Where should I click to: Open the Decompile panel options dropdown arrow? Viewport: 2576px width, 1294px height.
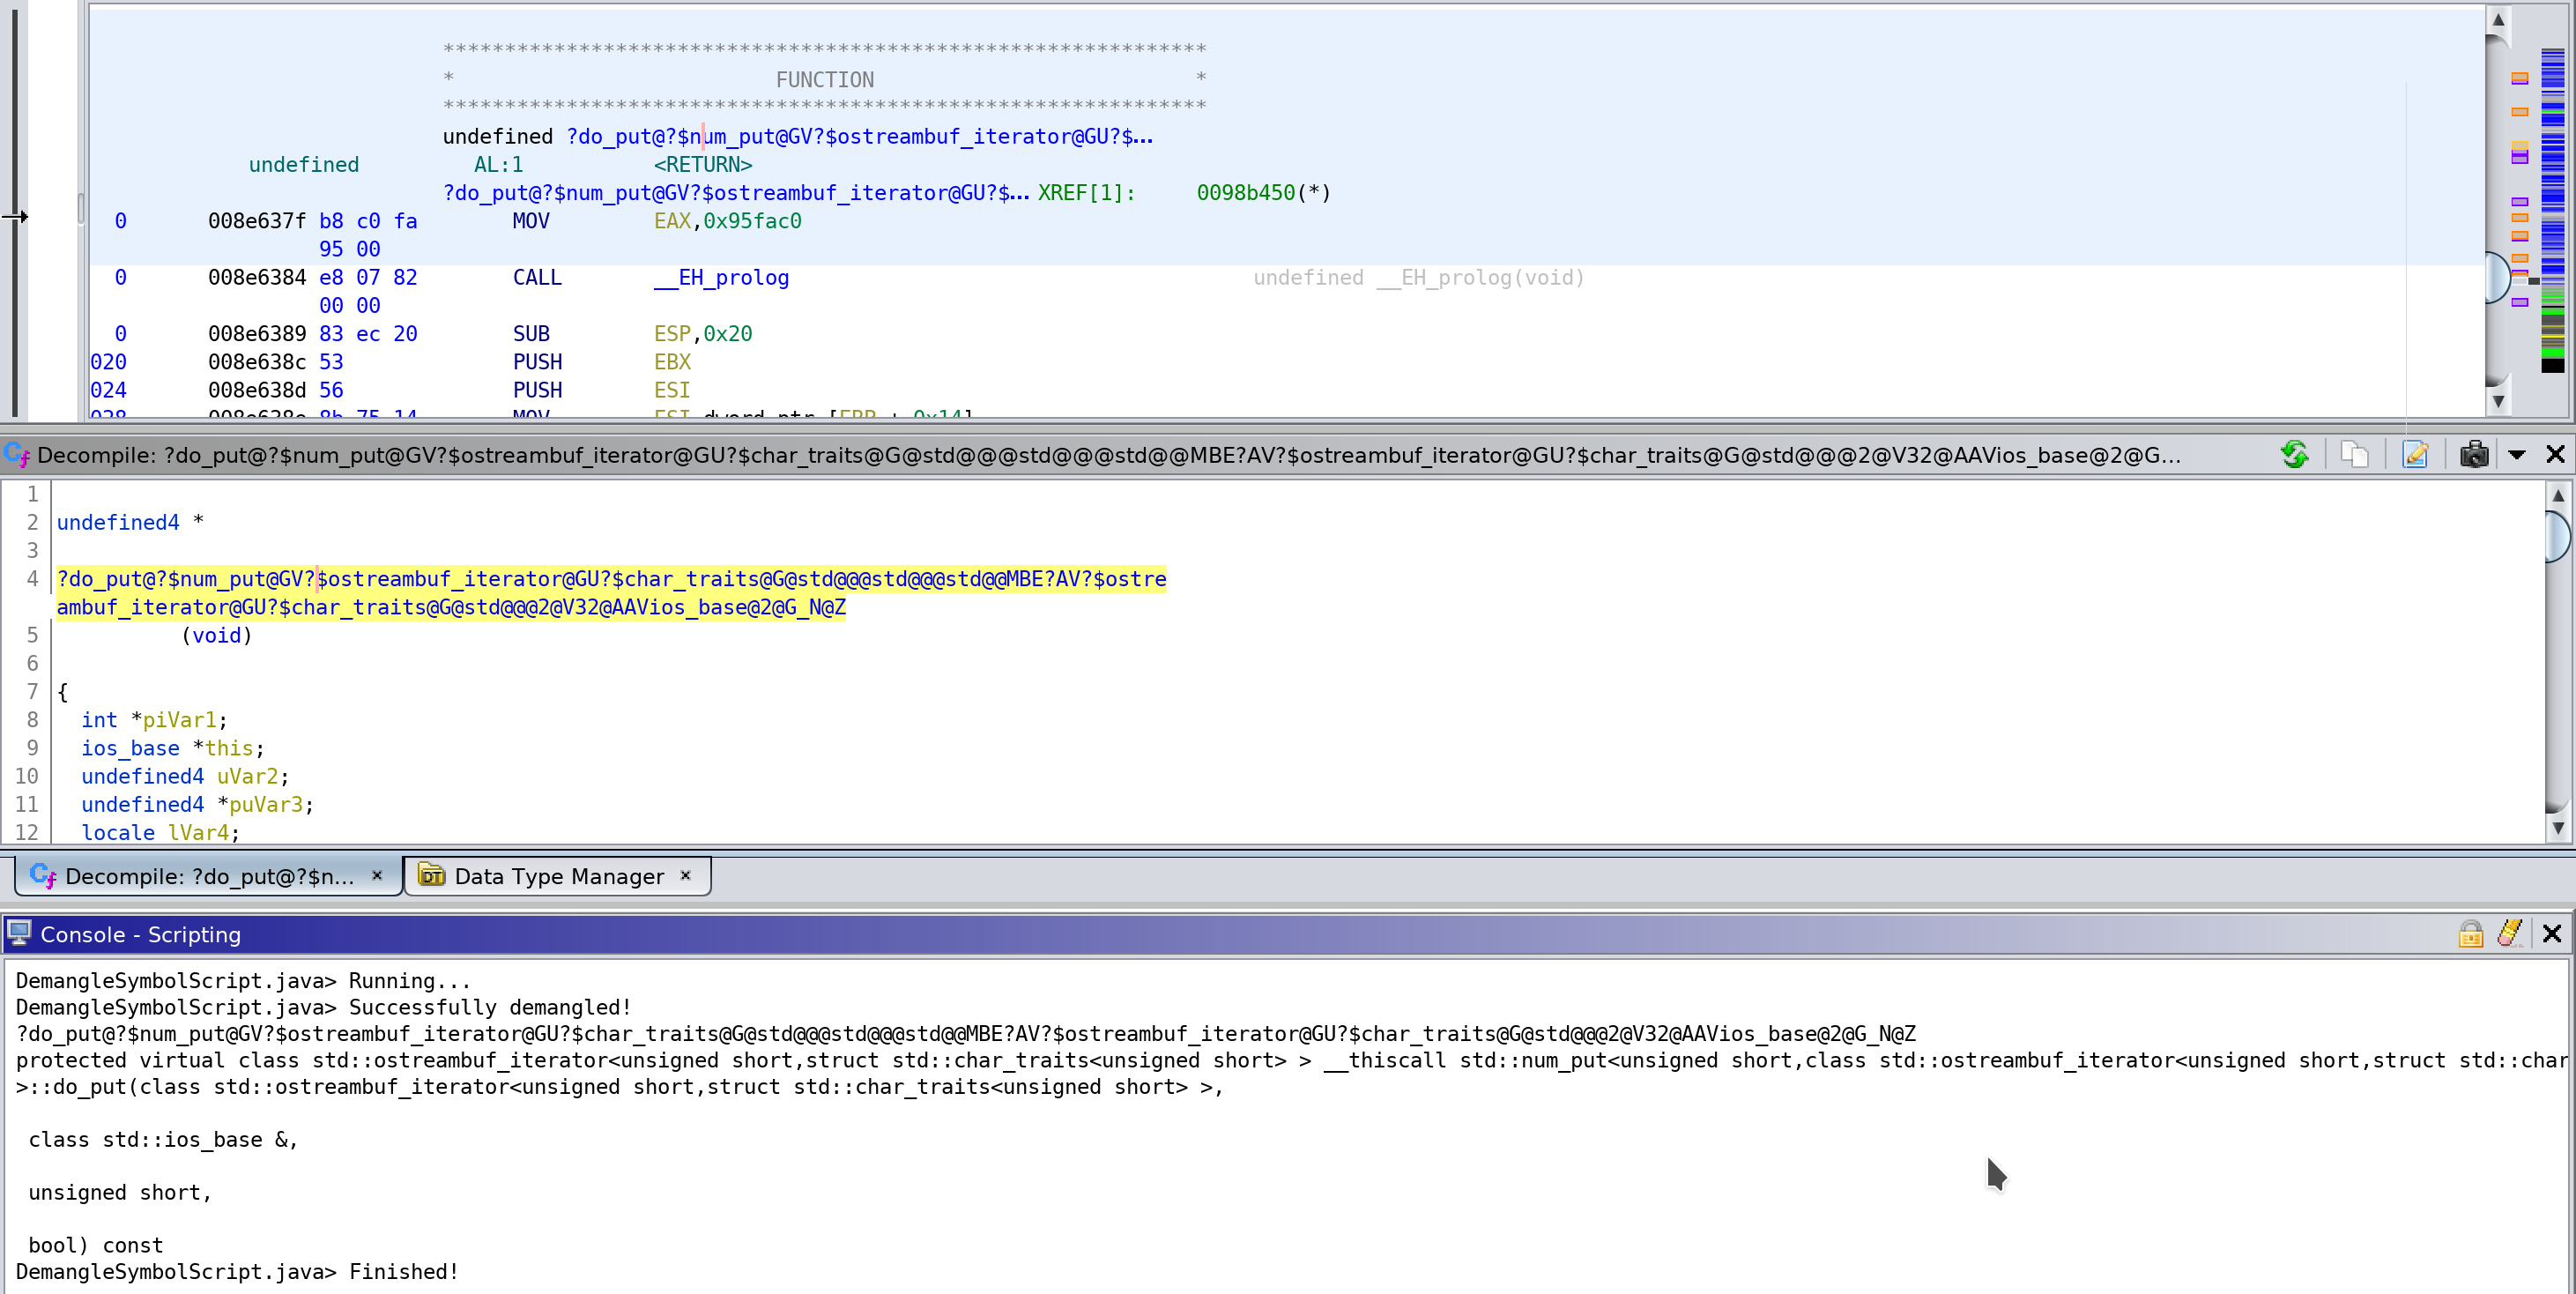click(x=2518, y=454)
